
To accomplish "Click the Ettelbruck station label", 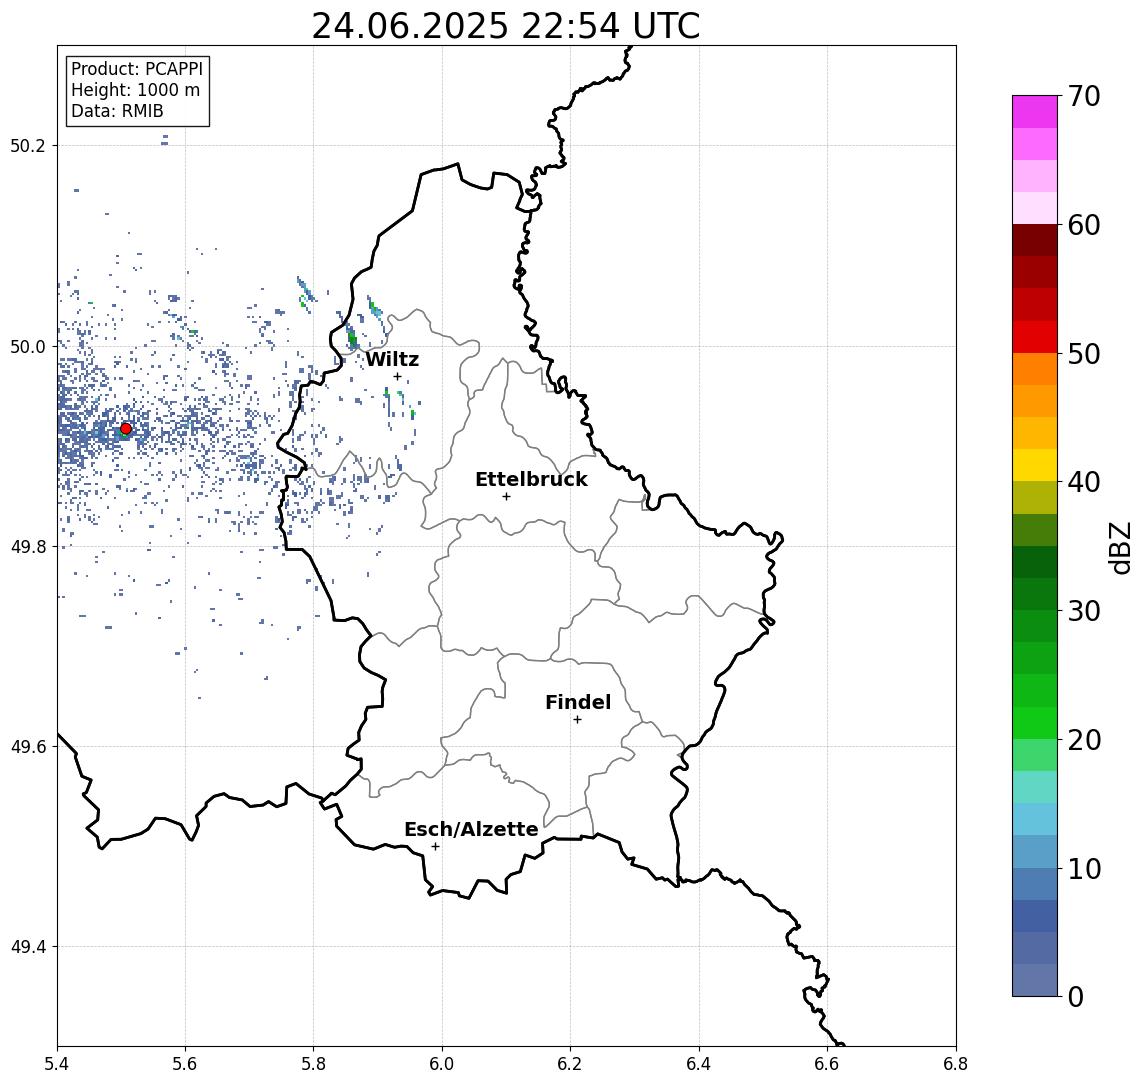I will 531,479.
